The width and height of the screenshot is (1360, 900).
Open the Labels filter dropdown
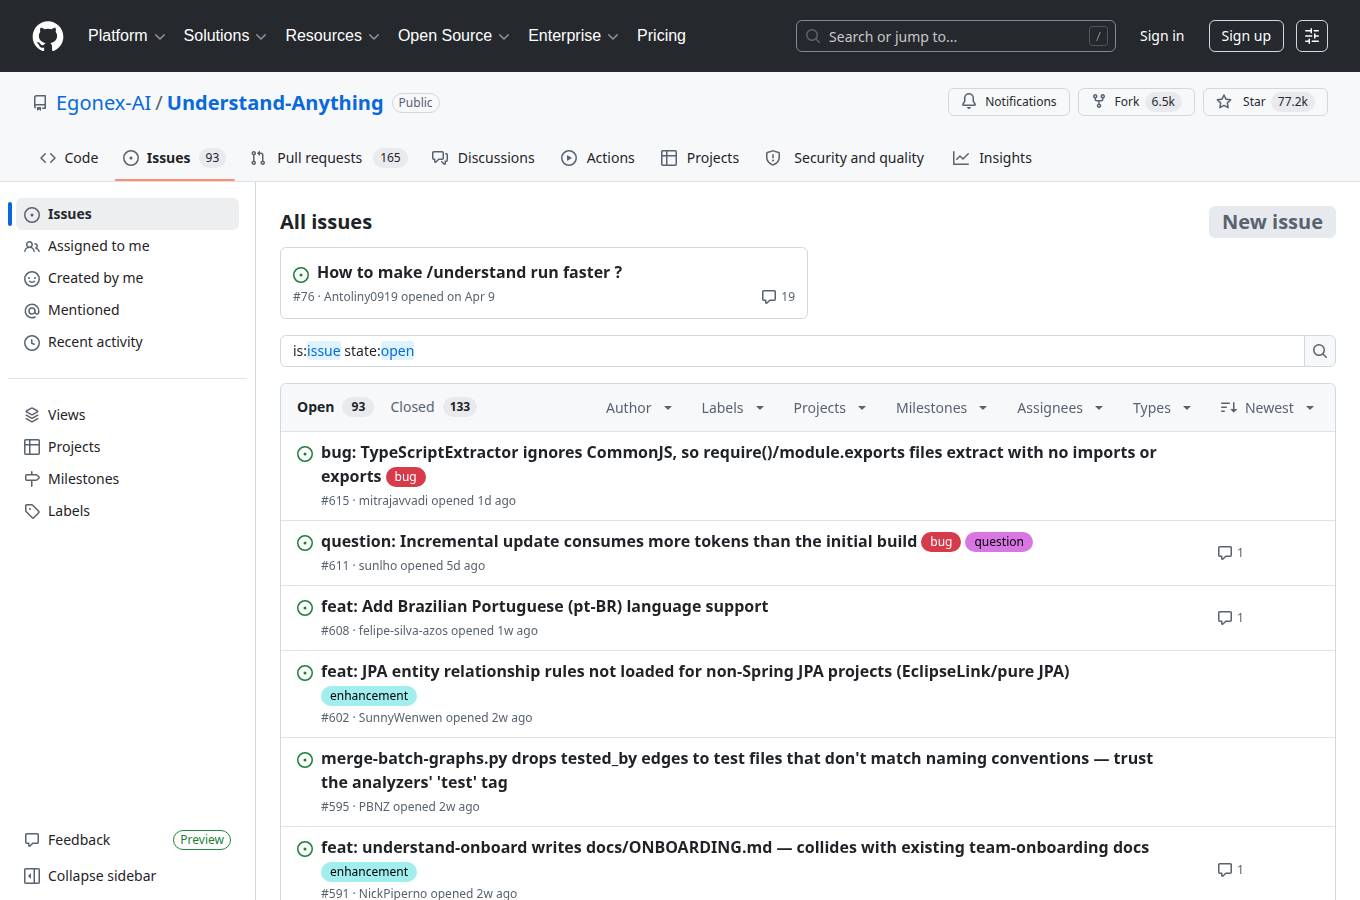click(733, 408)
